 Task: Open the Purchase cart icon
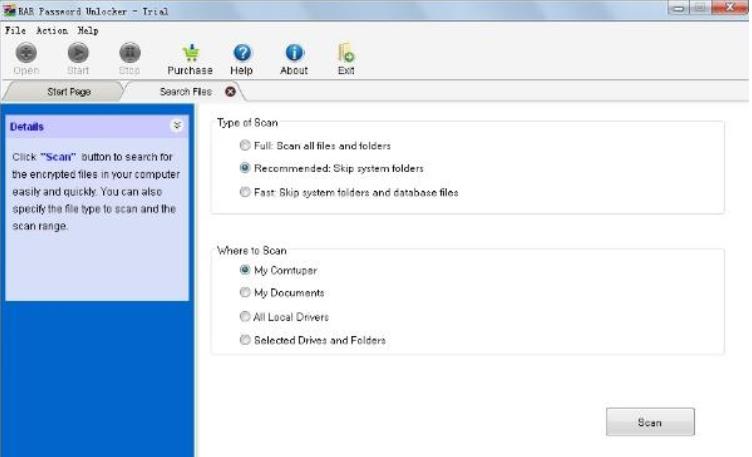[x=190, y=53]
